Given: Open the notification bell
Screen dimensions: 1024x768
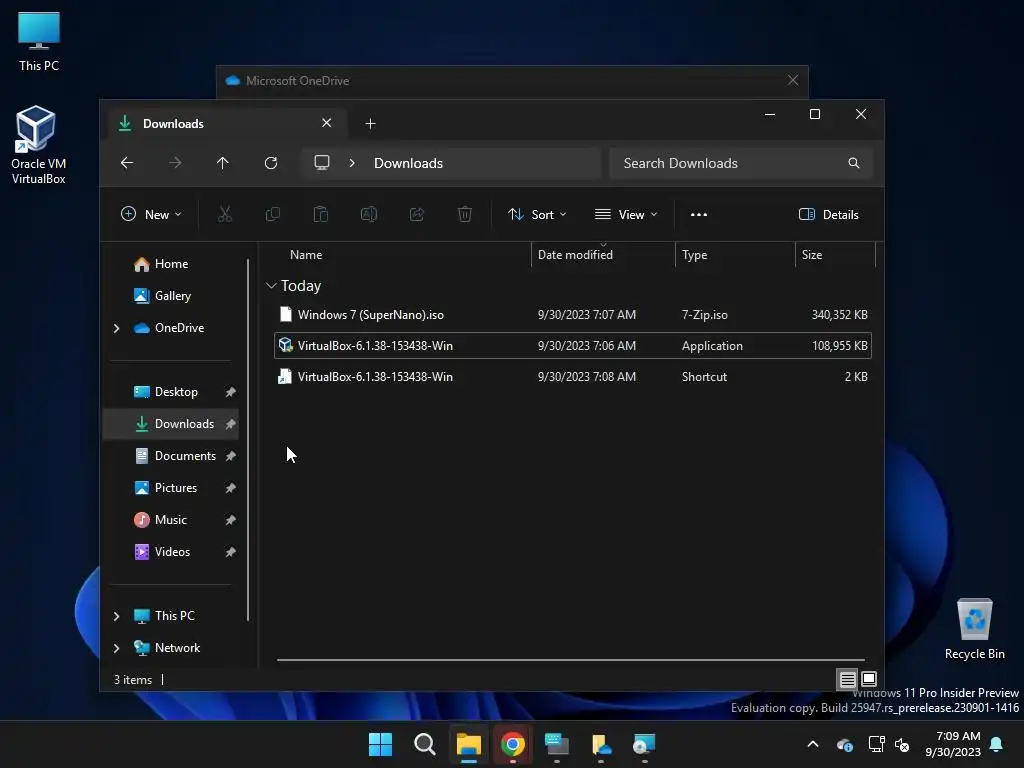Looking at the screenshot, I should [x=997, y=744].
